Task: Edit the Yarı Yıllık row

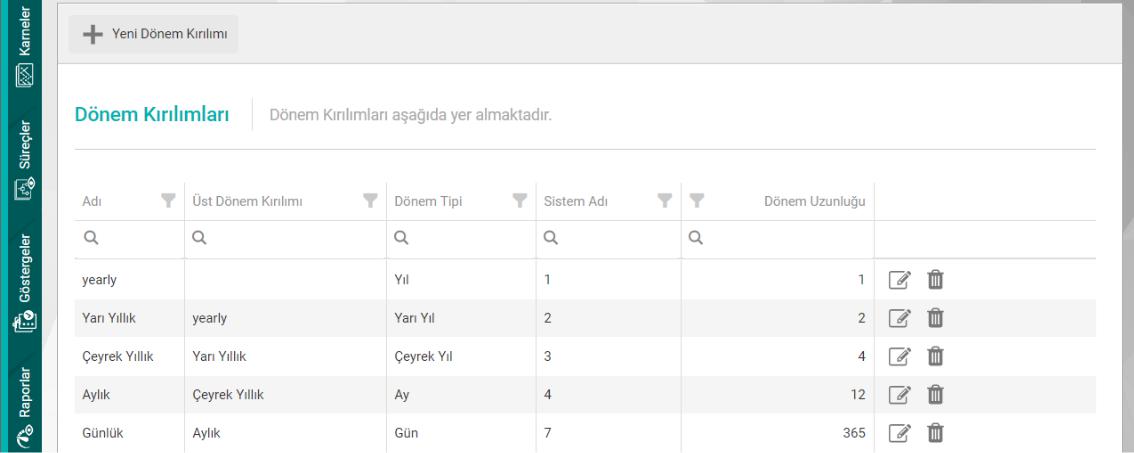Action: point(900,318)
